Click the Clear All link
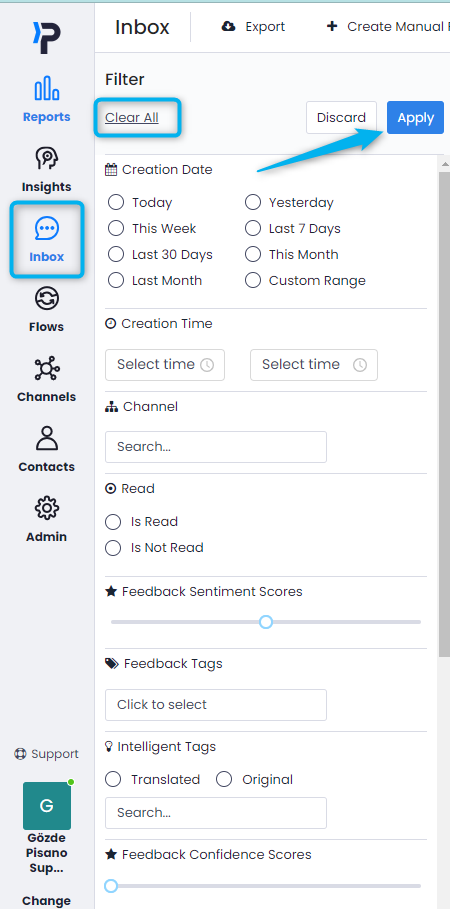This screenshot has height=909, width=450. [x=132, y=118]
